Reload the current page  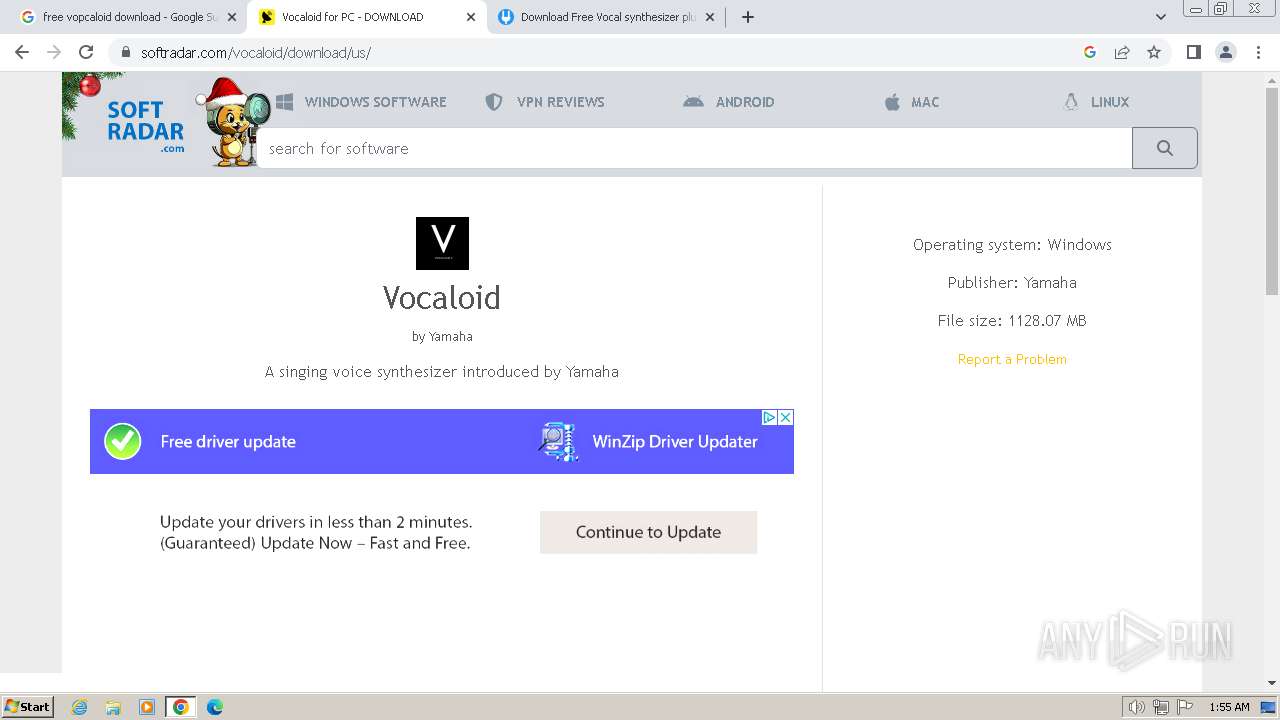(x=86, y=52)
